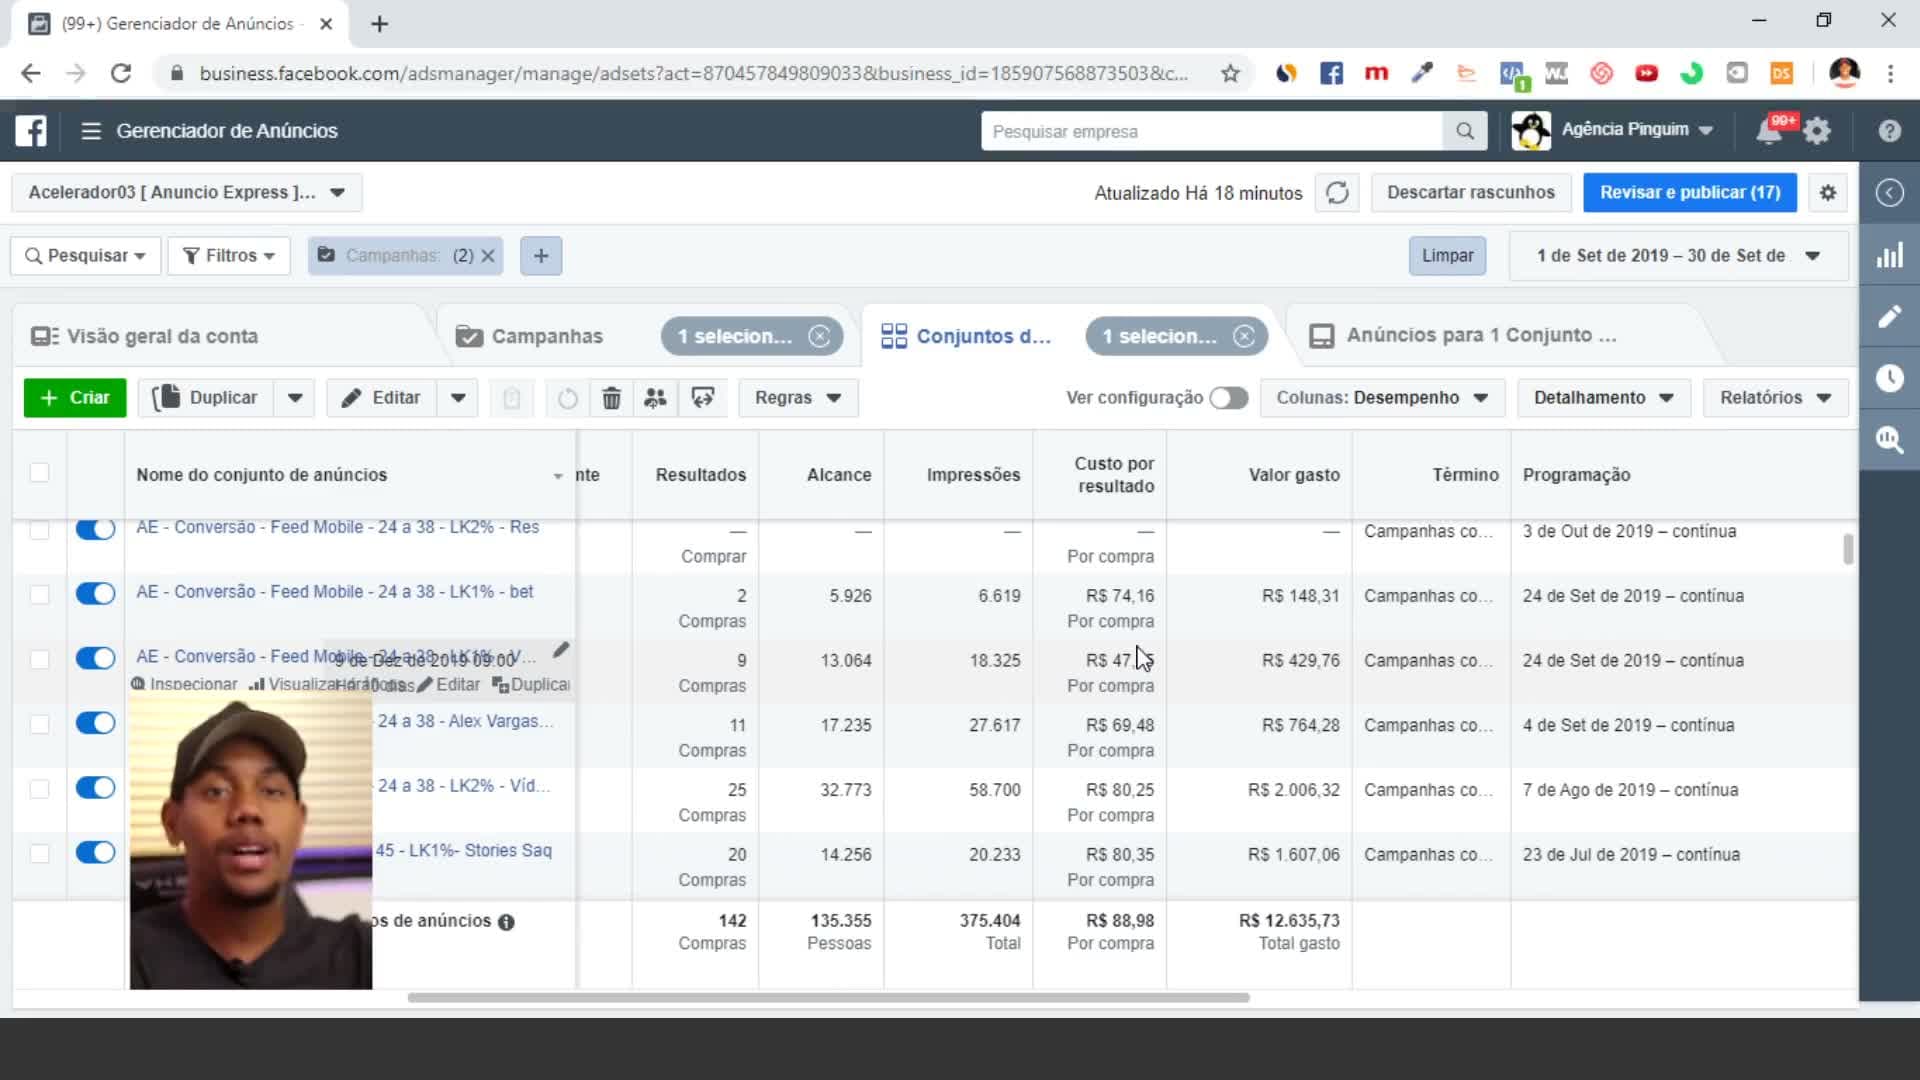Click the info icon next to results summary
The height and width of the screenshot is (1080, 1920).
point(506,922)
